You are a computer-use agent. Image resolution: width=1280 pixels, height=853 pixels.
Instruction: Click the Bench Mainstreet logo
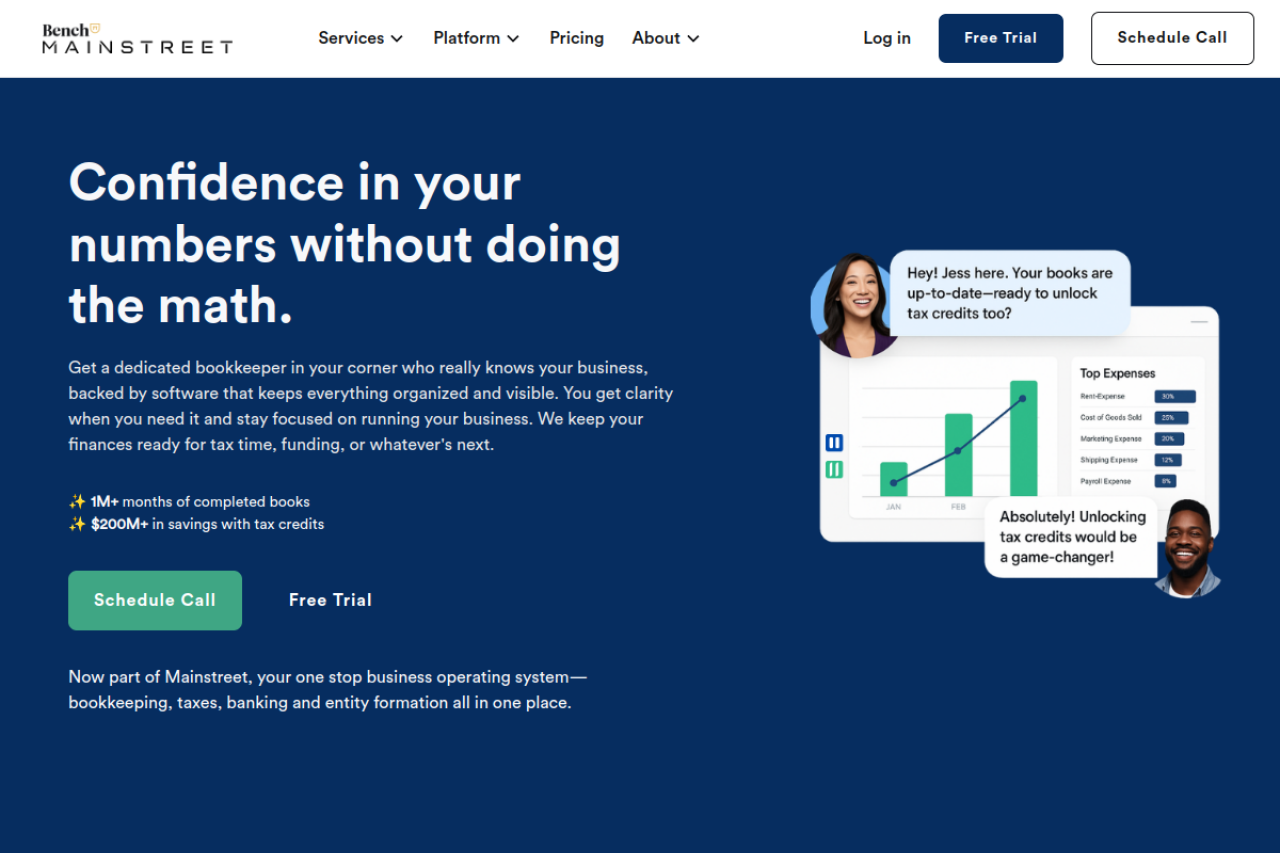point(137,38)
